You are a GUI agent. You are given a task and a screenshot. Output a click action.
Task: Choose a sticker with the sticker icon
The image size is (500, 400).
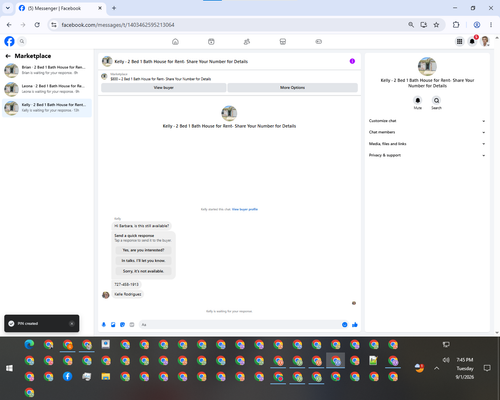(x=122, y=325)
